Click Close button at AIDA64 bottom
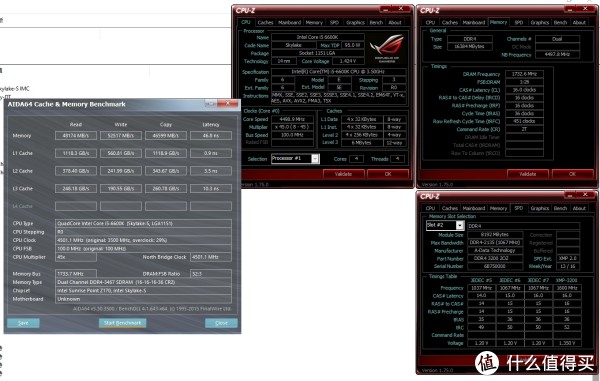 [221, 323]
